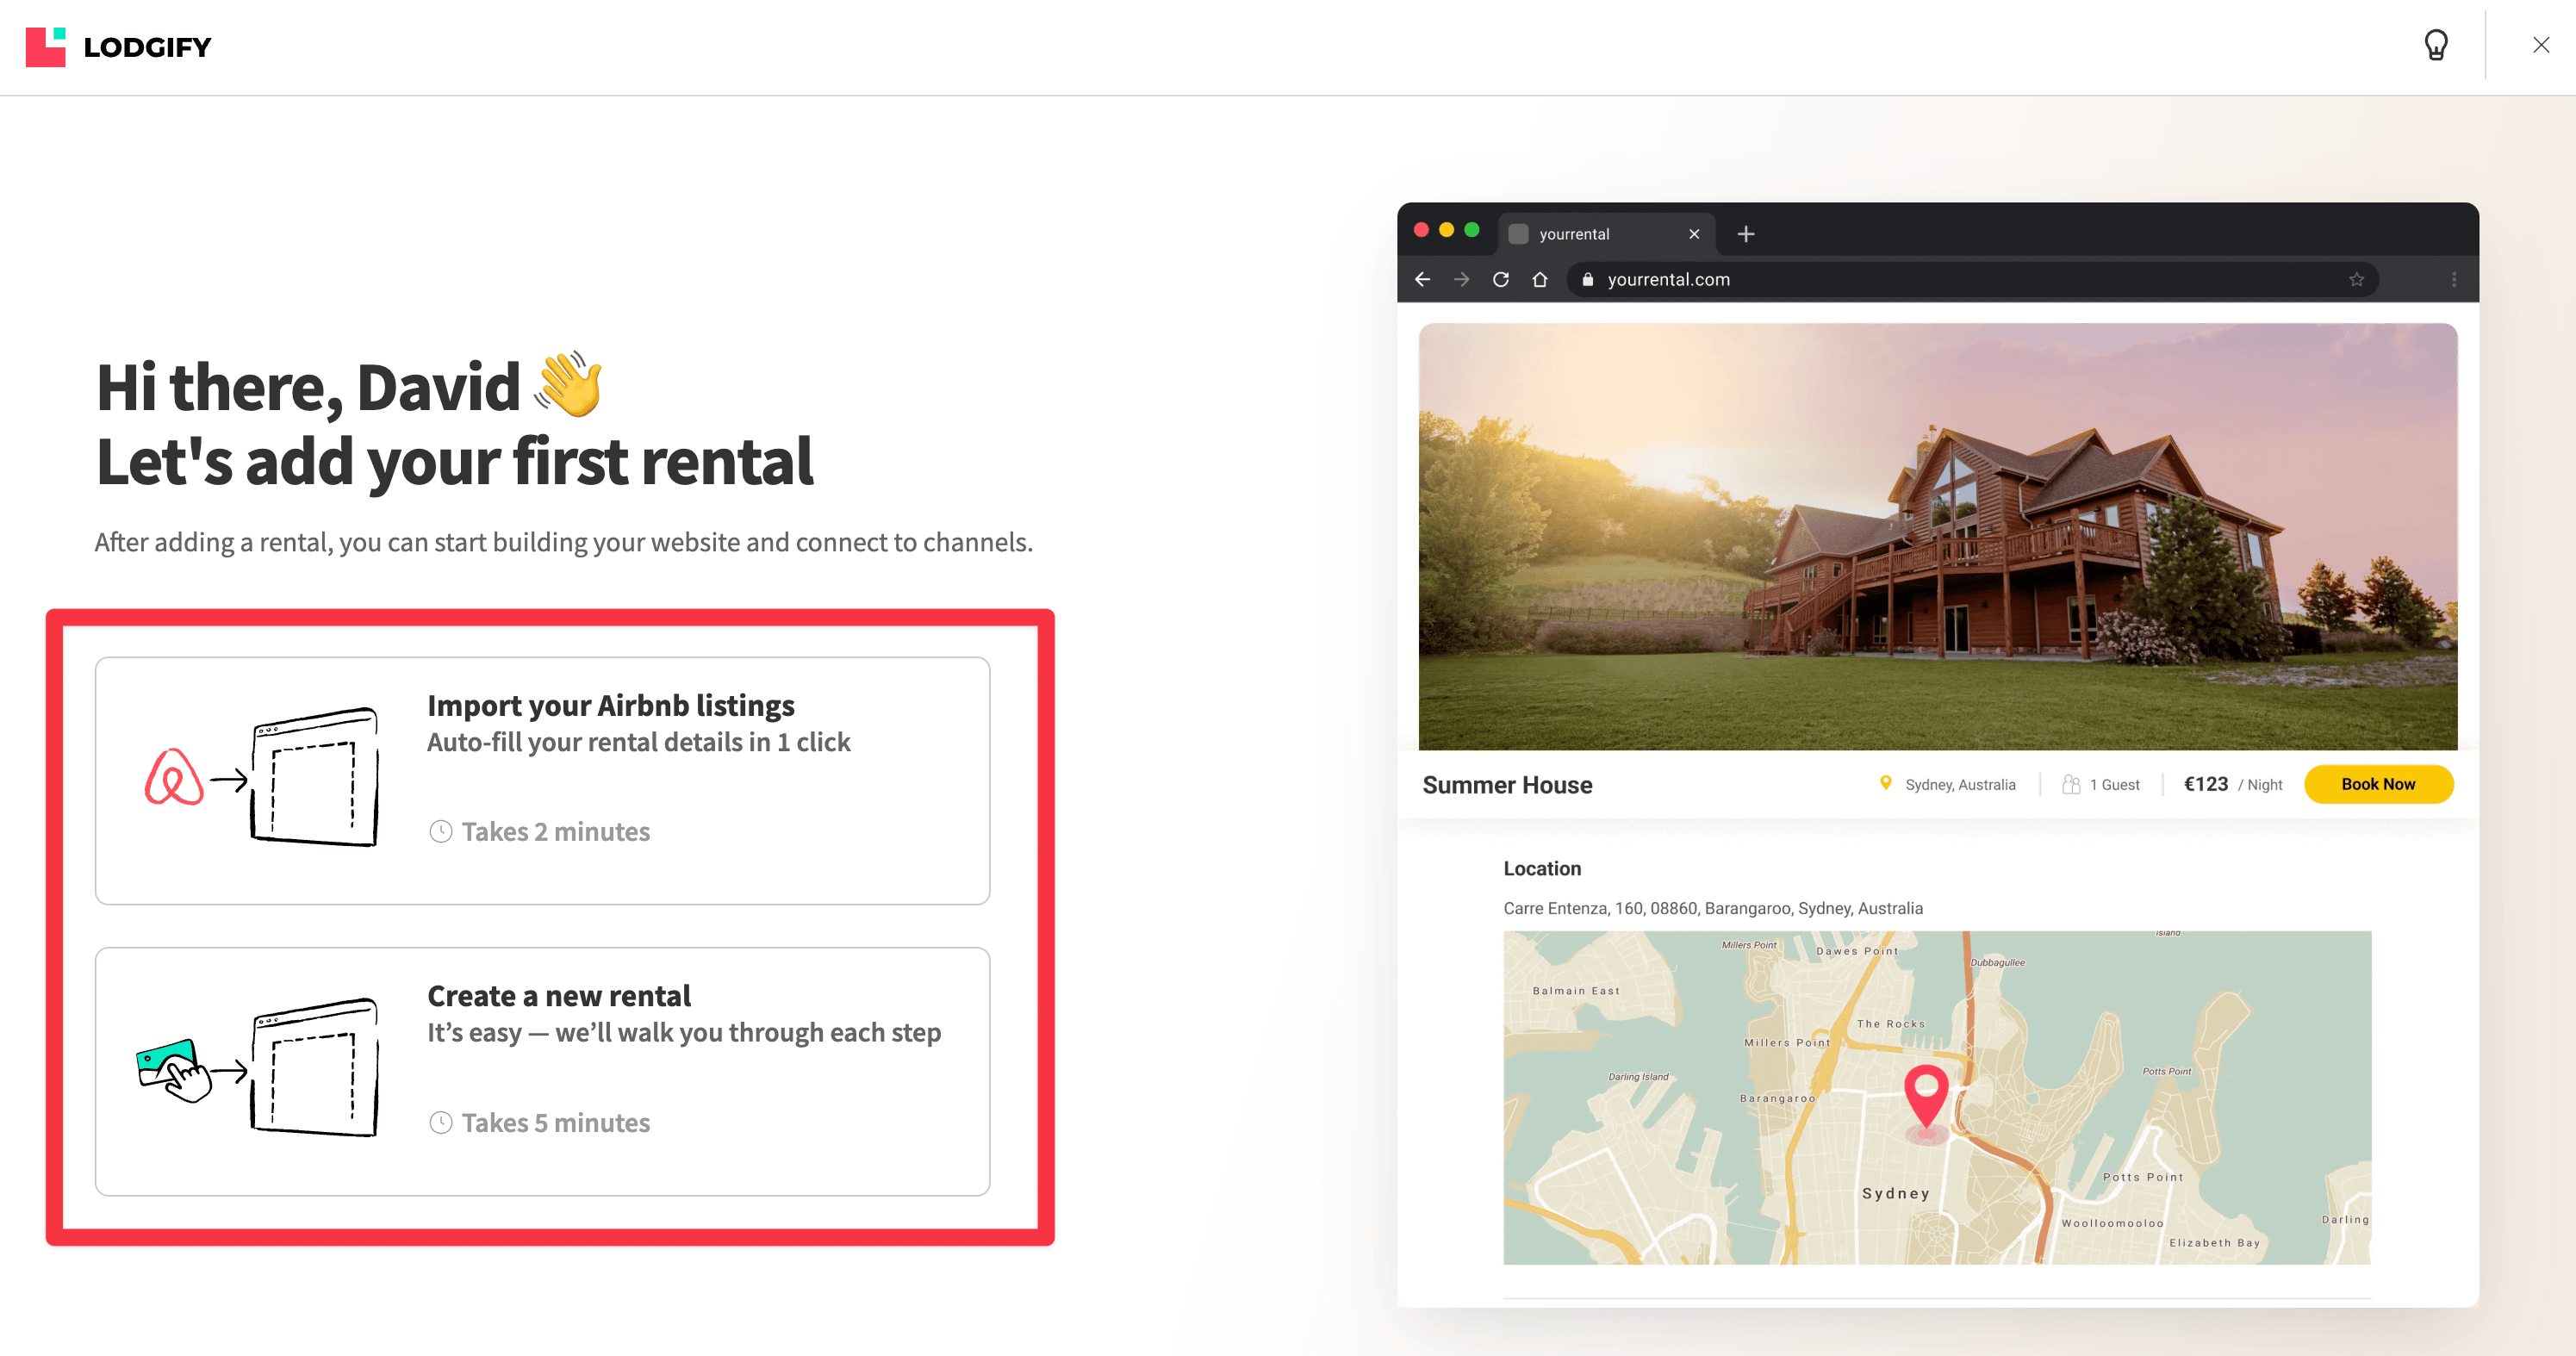The image size is (2576, 1356).
Task: Select Import your Airbnb listings
Action: click(541, 780)
